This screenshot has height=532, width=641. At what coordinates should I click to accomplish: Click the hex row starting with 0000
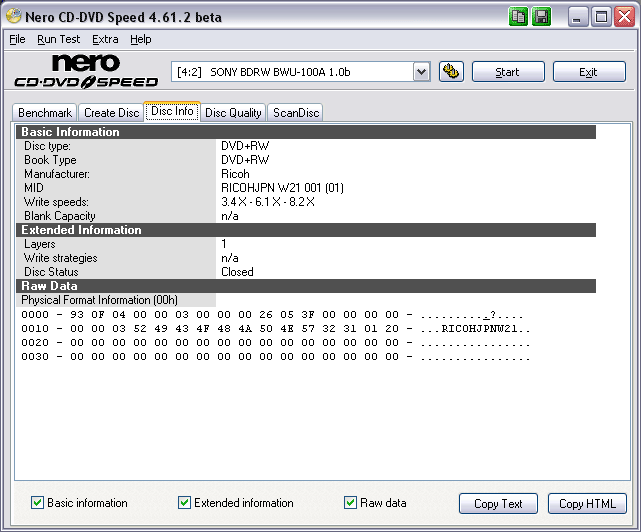(272, 314)
